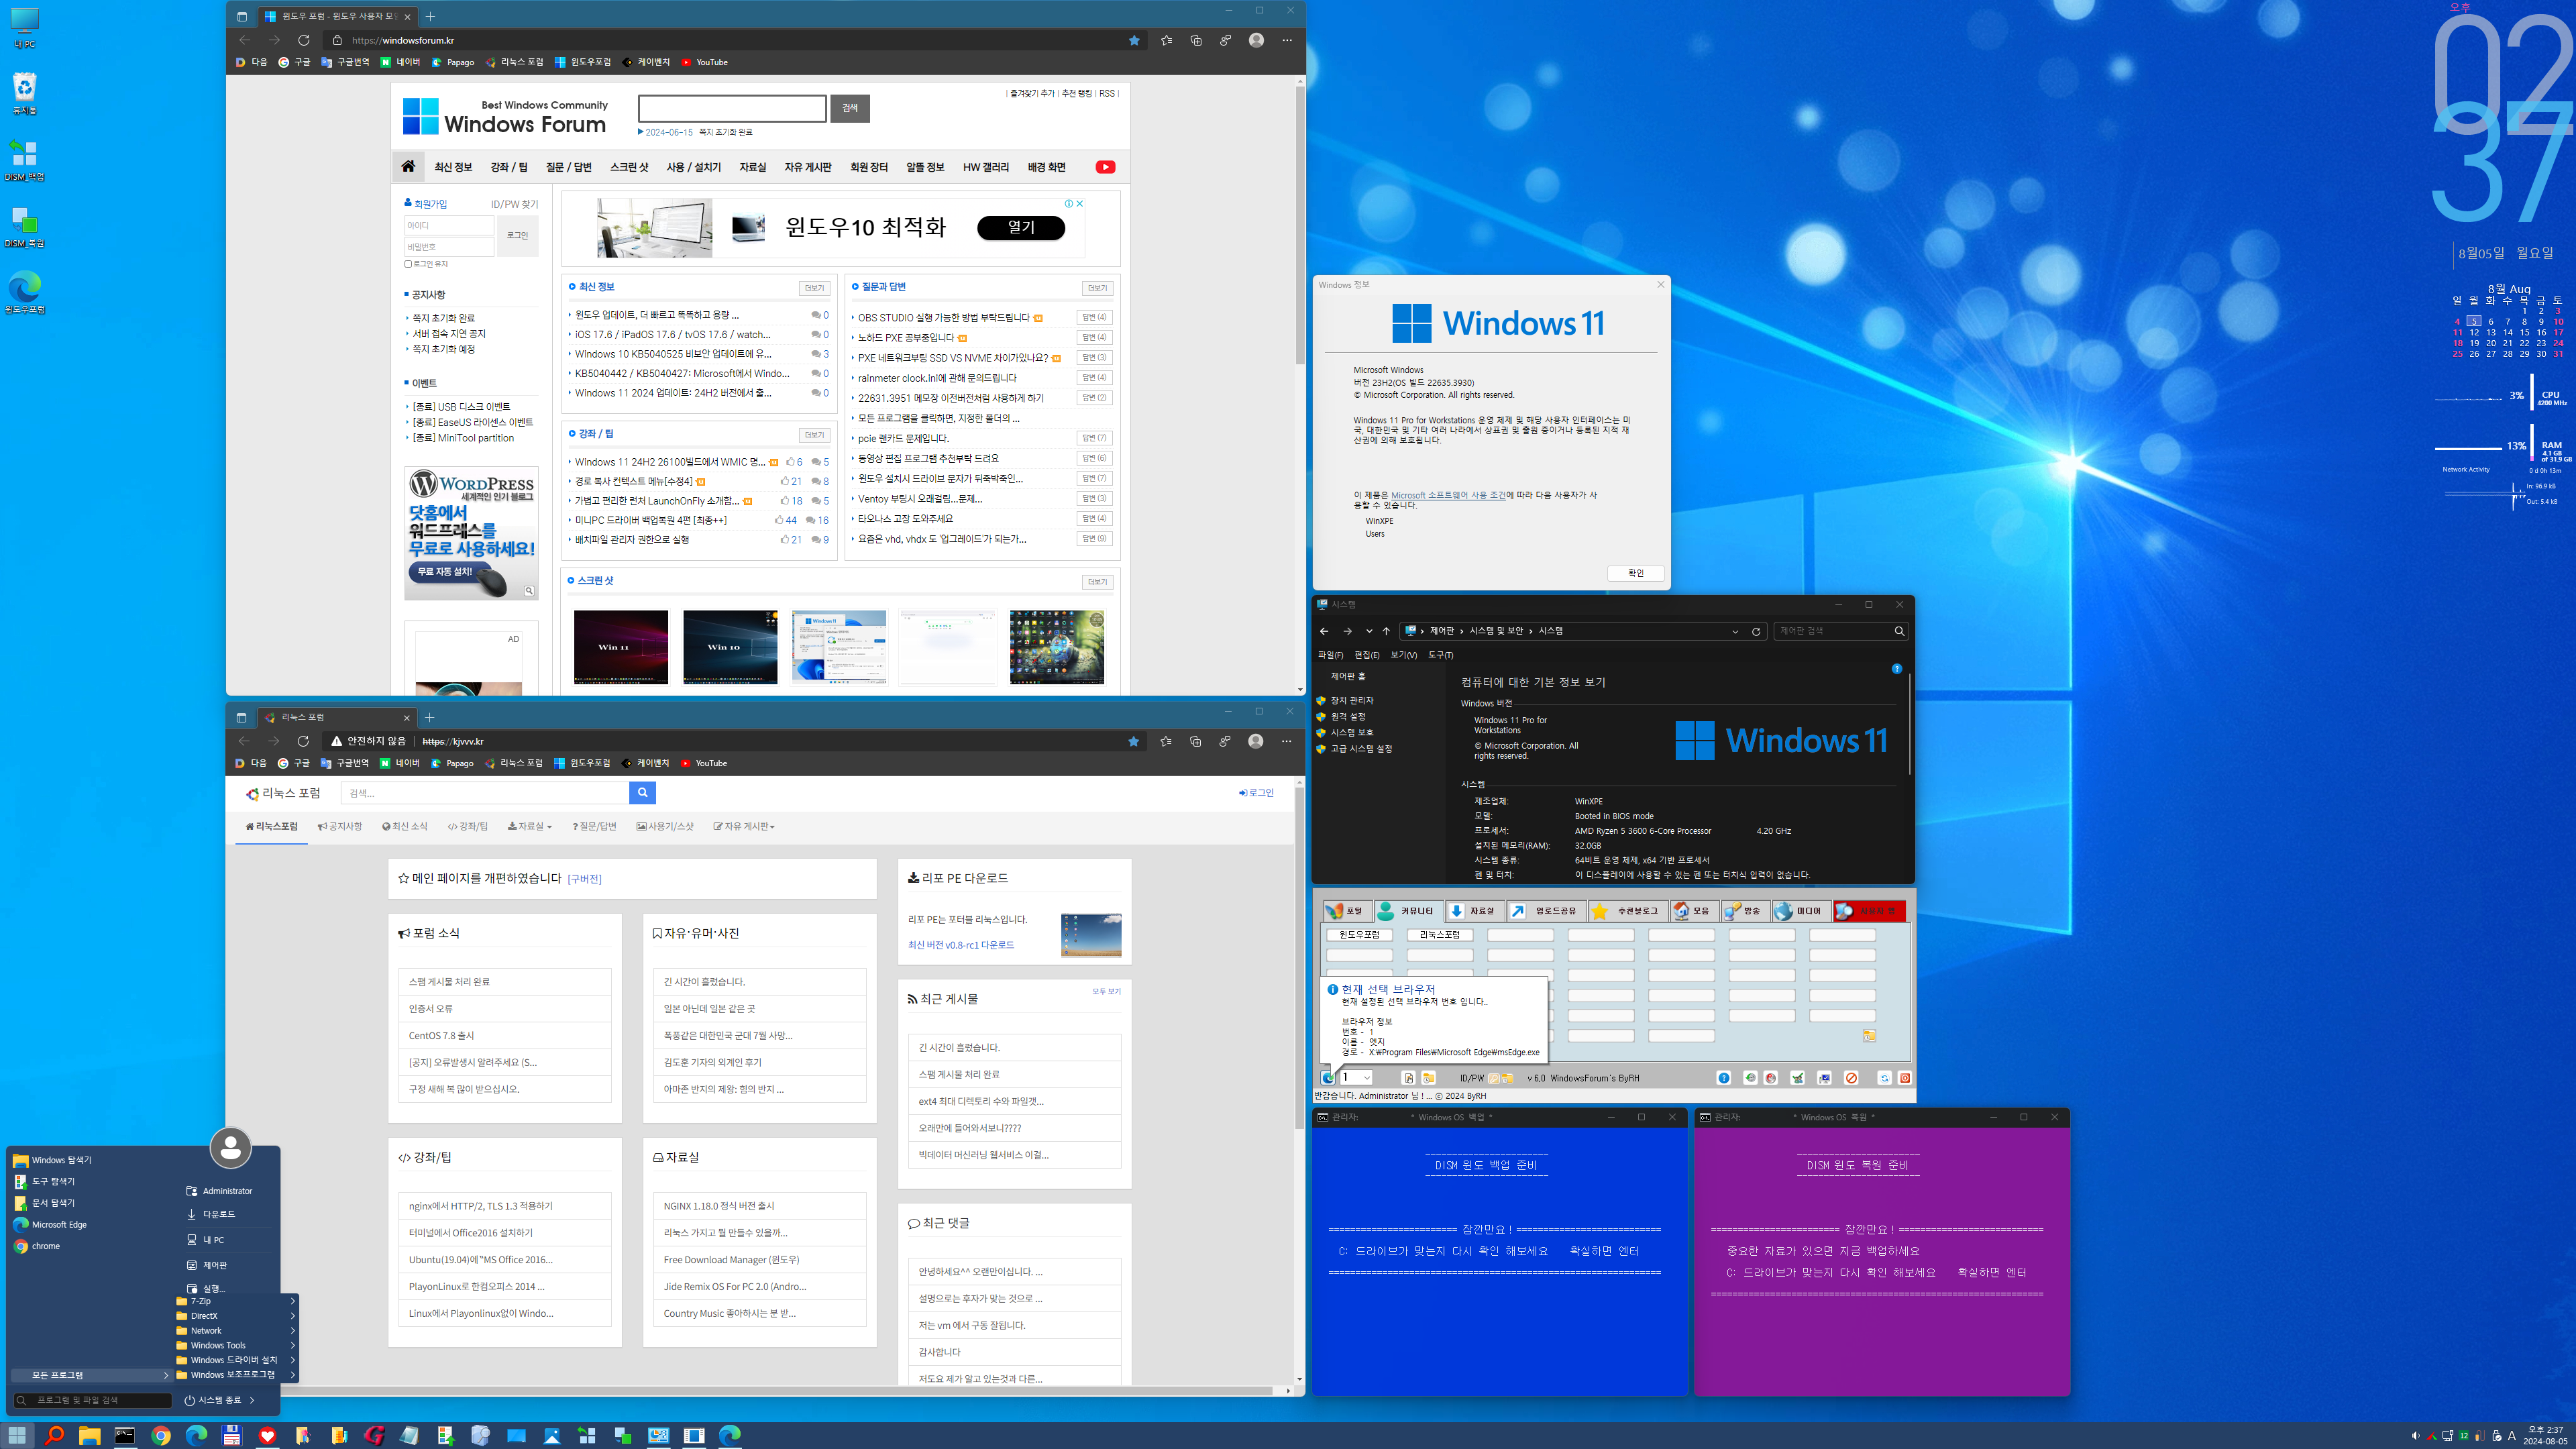Expand the Windows 보조프로그램 folder
Image resolution: width=2576 pixels, height=1449 pixels.
coord(235,1375)
